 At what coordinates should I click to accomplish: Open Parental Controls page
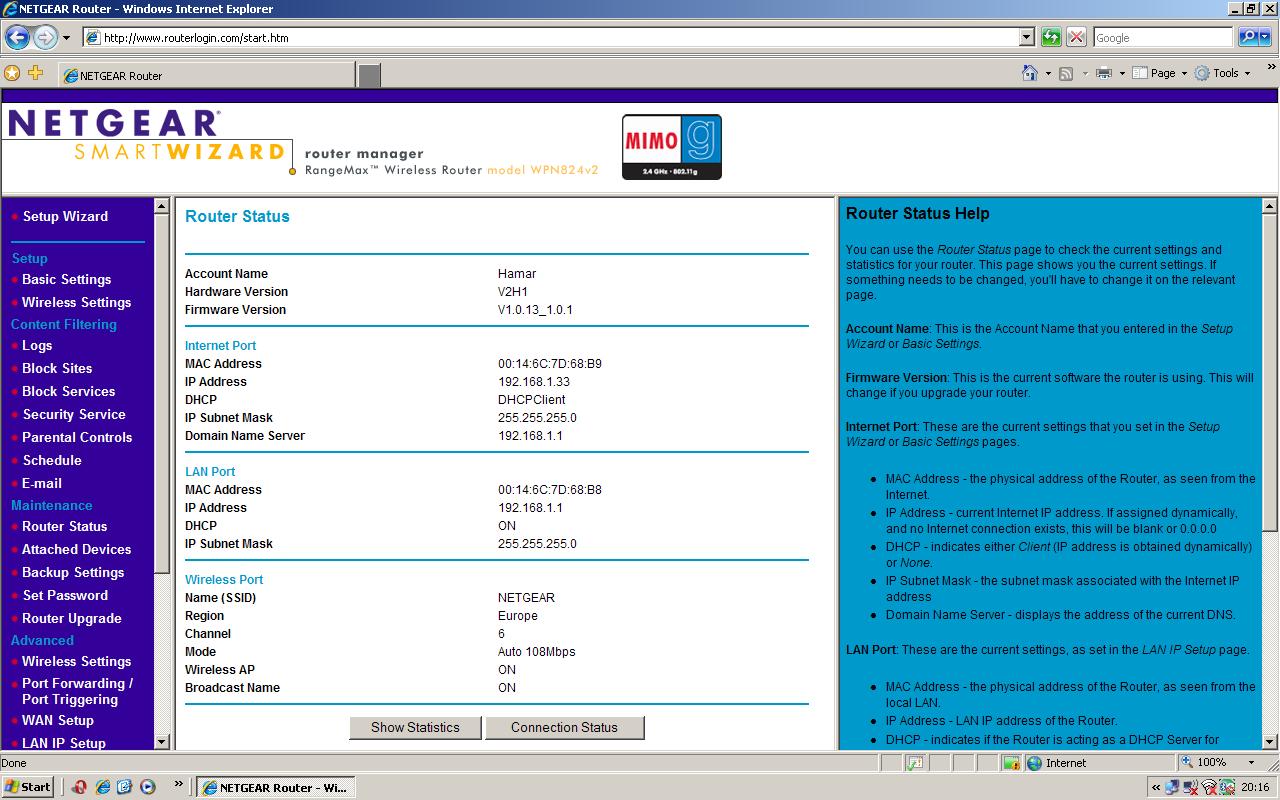coord(77,437)
